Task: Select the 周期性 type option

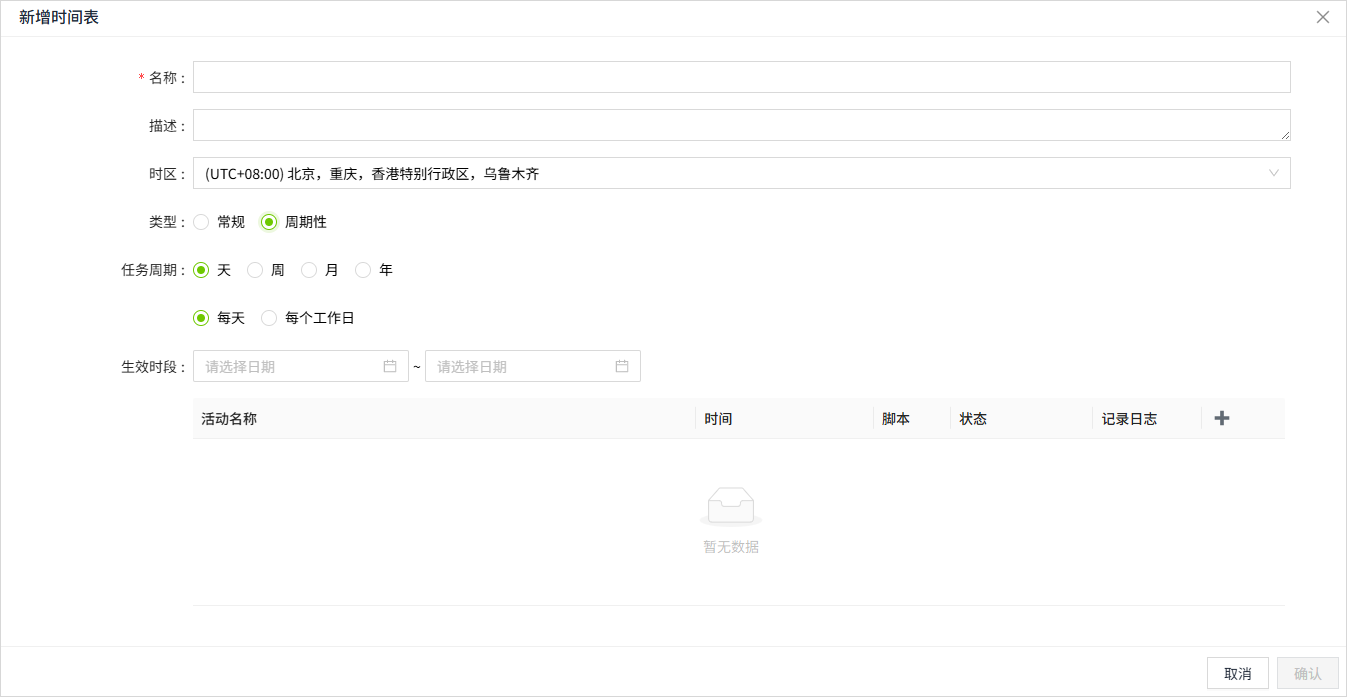Action: 269,222
